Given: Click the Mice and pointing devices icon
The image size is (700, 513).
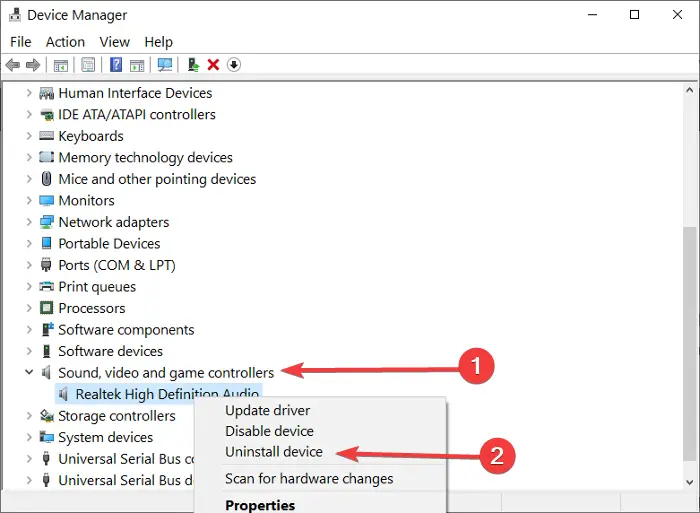Looking at the screenshot, I should [46, 179].
